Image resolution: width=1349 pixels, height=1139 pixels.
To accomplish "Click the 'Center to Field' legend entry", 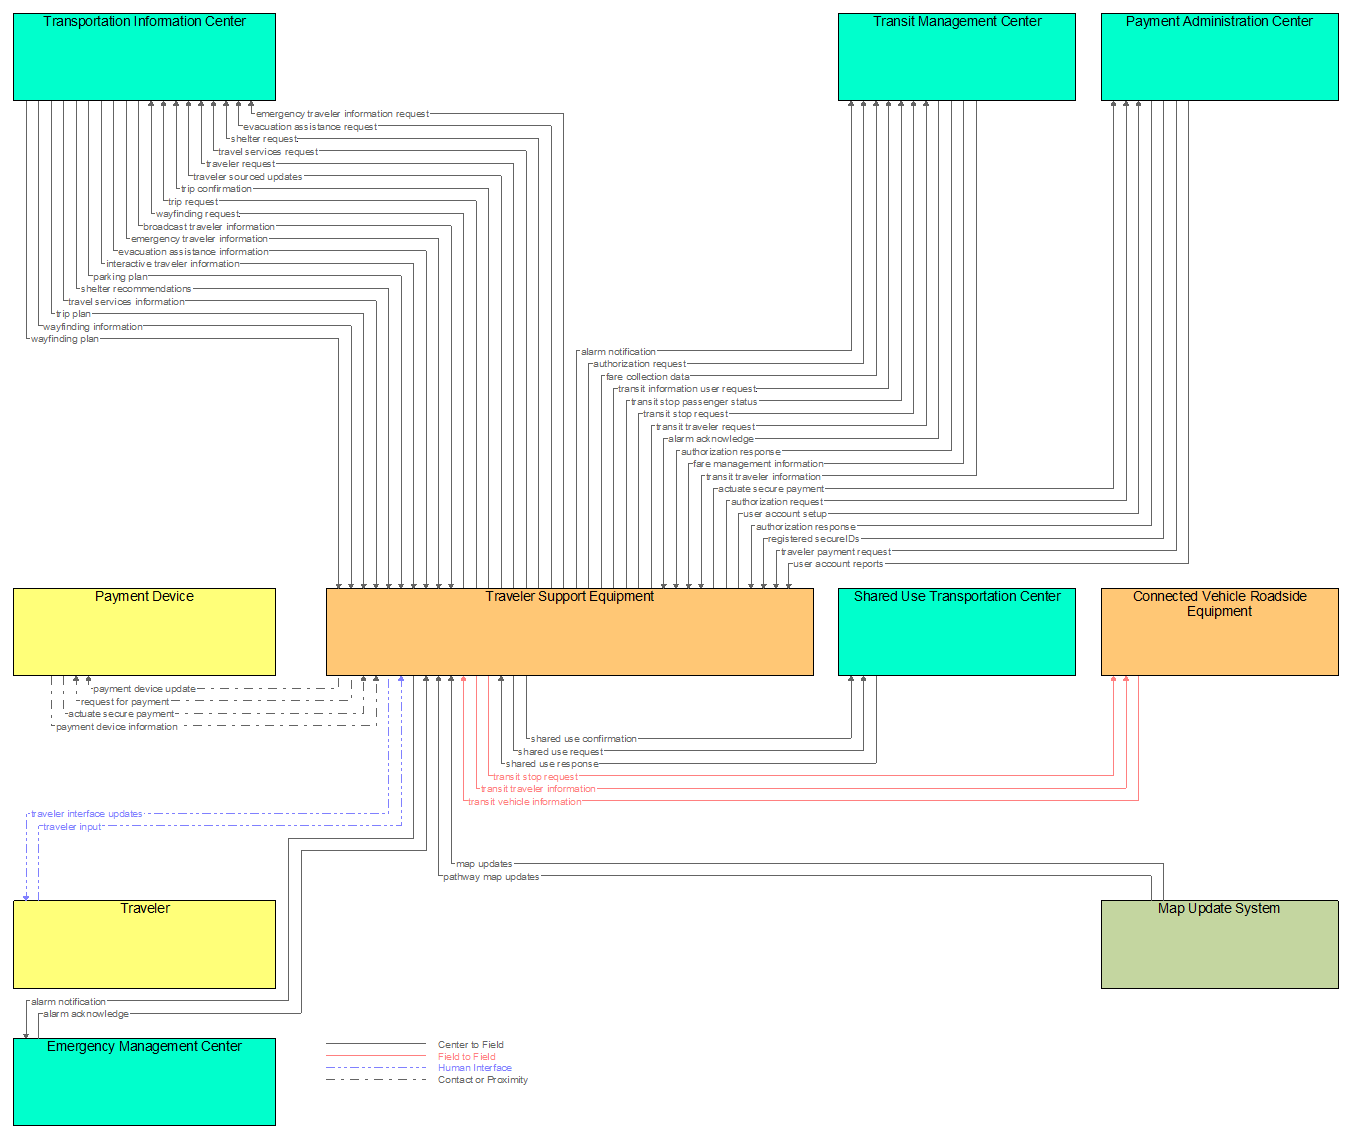I will (x=470, y=1045).
